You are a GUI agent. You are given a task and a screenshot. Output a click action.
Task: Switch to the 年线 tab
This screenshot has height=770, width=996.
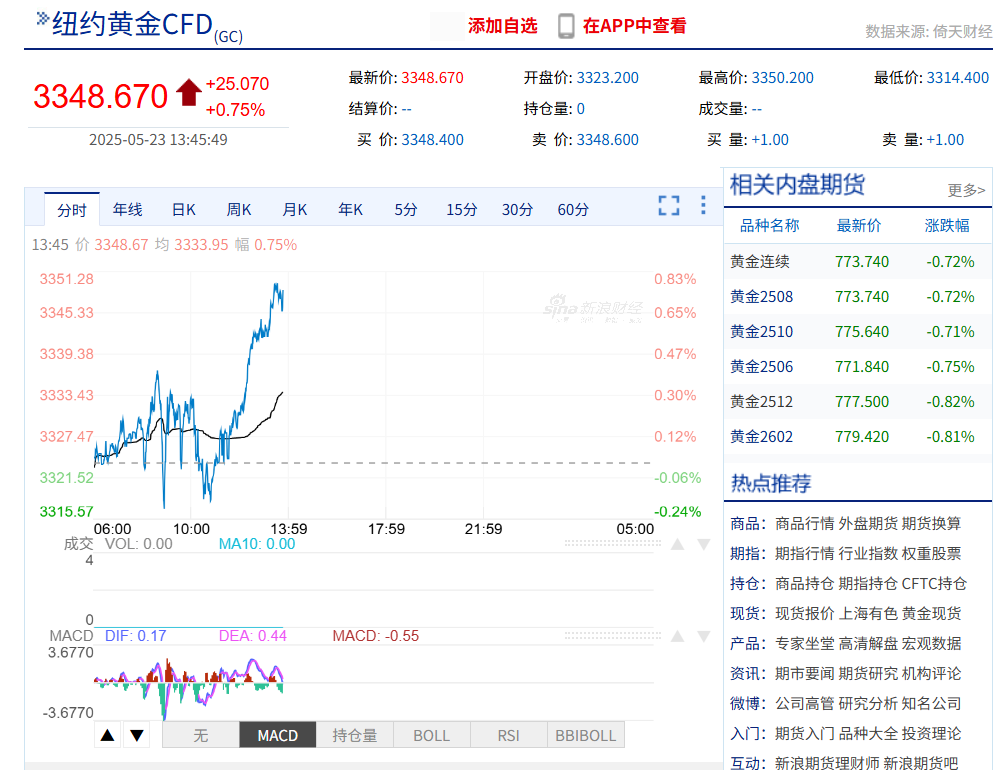pos(127,210)
